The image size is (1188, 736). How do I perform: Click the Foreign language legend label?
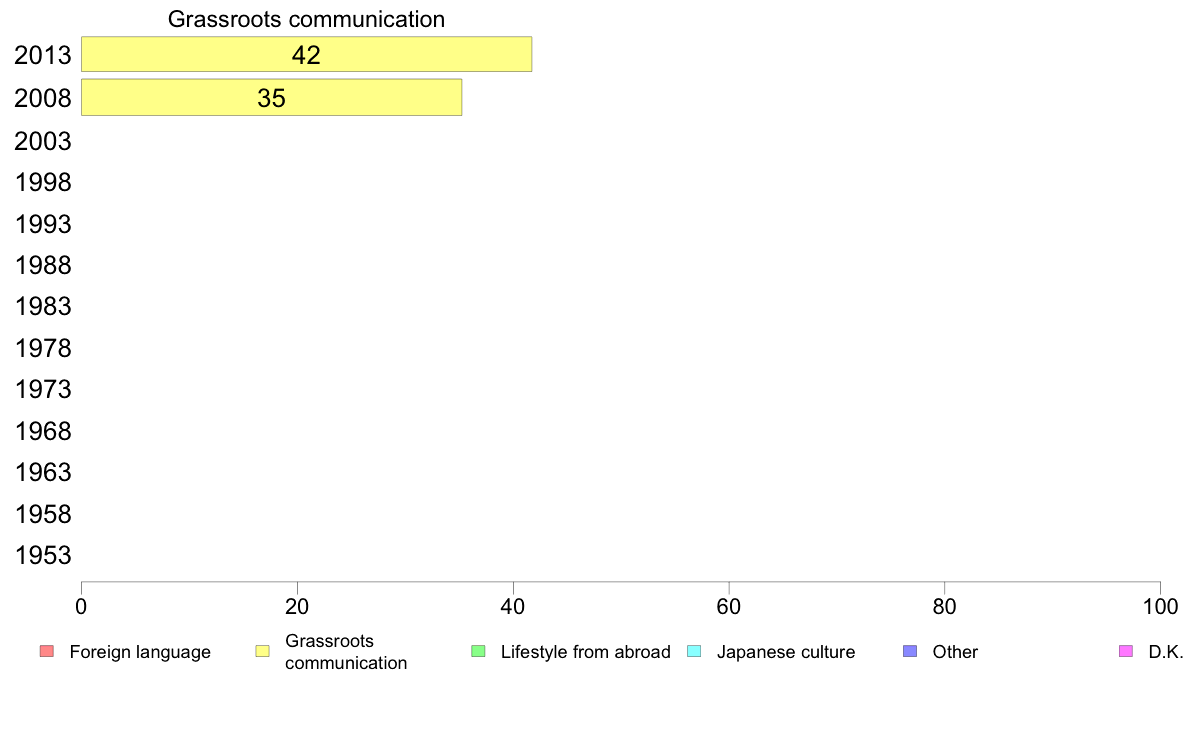pos(140,652)
